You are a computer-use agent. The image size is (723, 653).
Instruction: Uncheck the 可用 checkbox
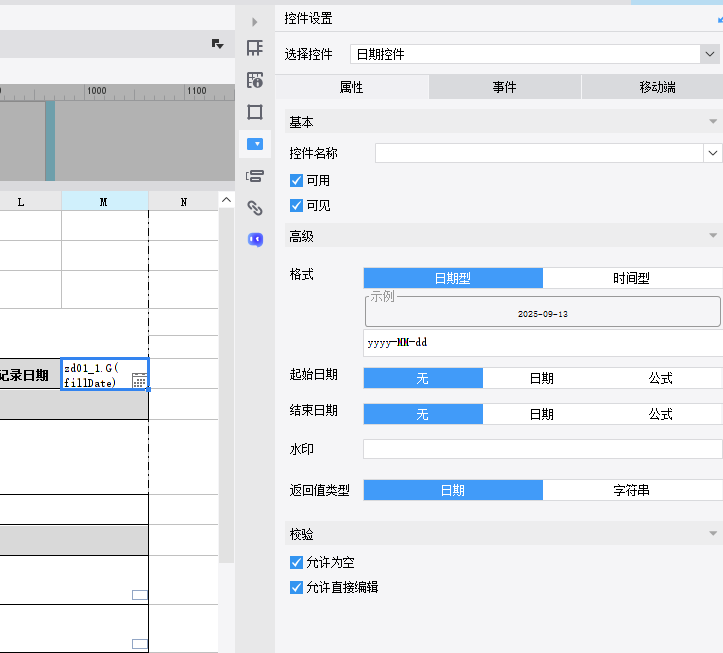tap(296, 181)
